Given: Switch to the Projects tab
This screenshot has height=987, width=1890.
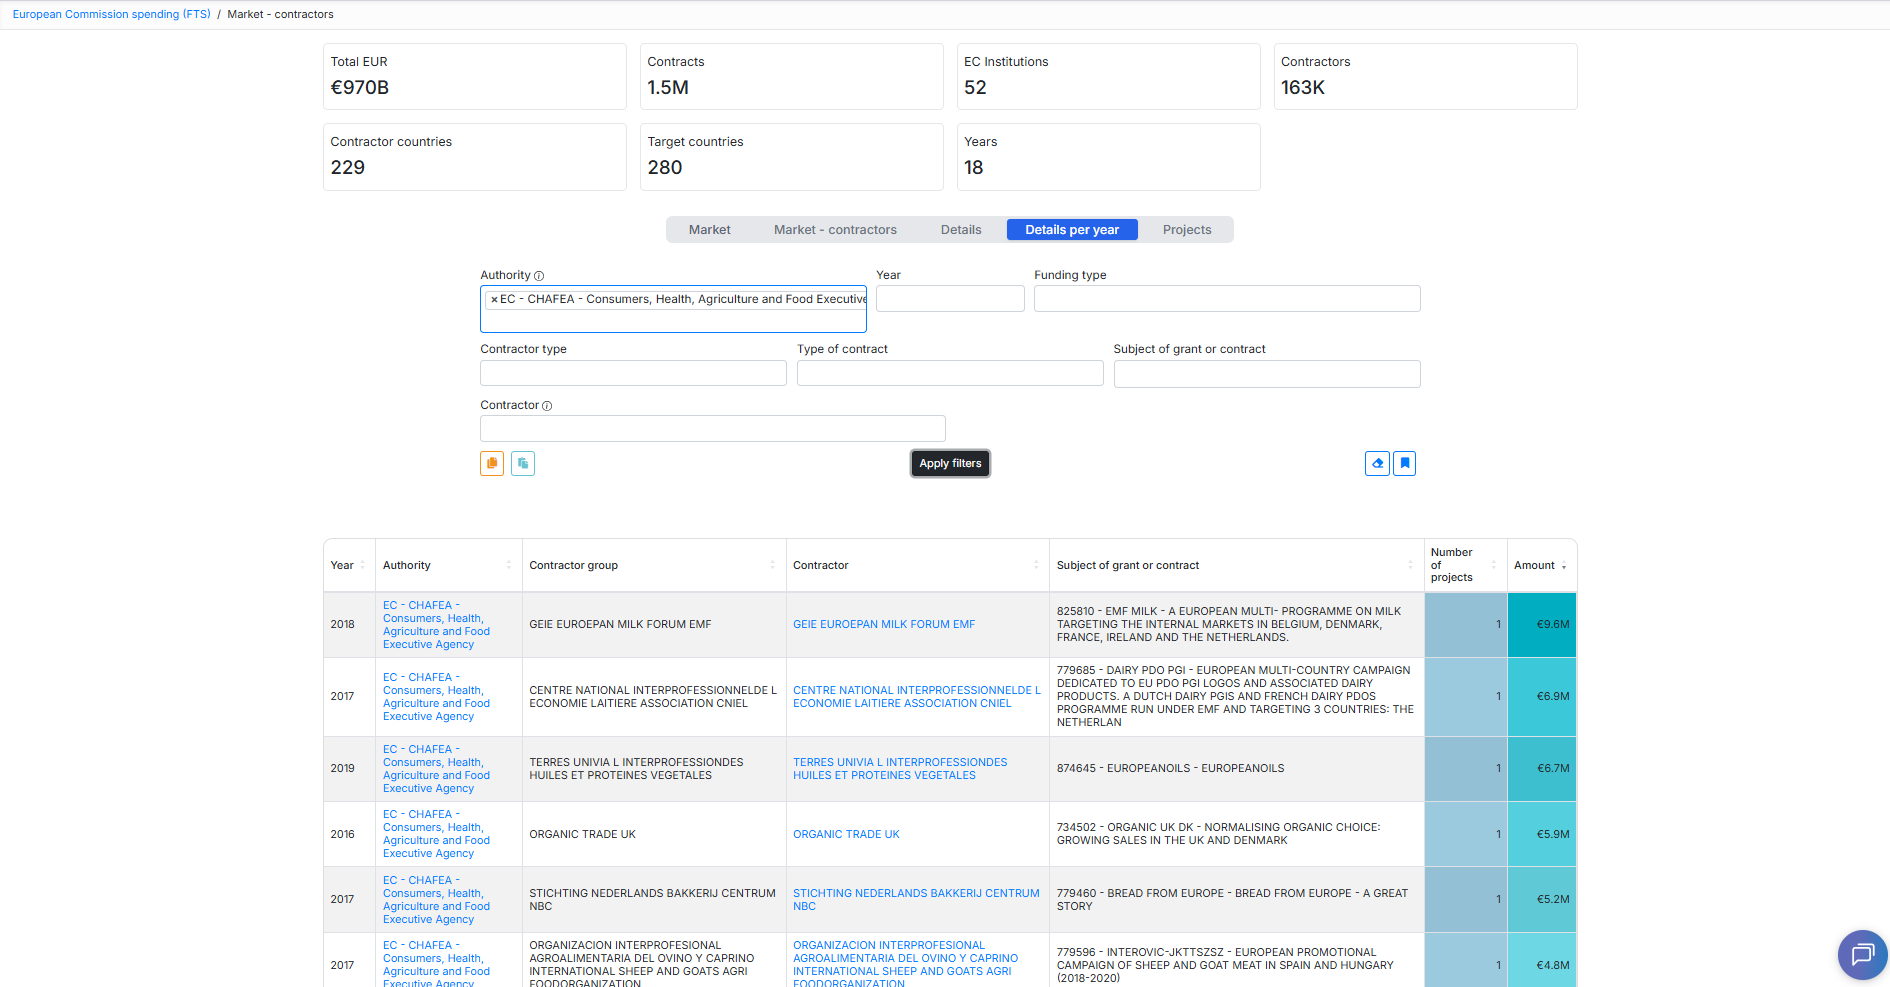Looking at the screenshot, I should click(x=1187, y=230).
